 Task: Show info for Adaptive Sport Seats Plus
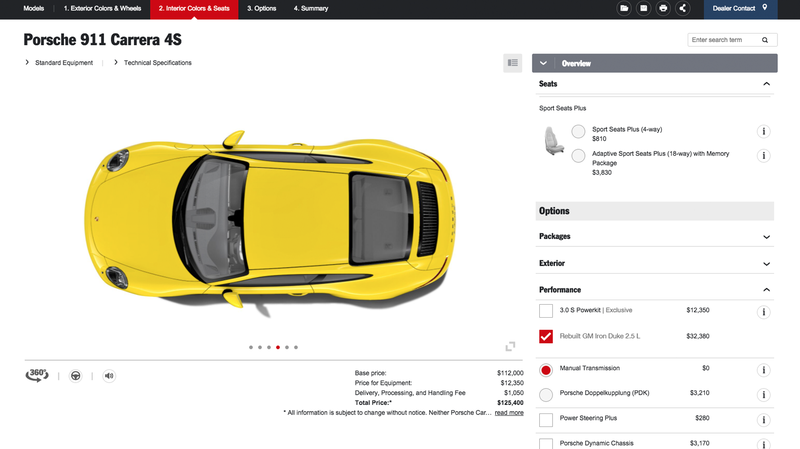763,156
